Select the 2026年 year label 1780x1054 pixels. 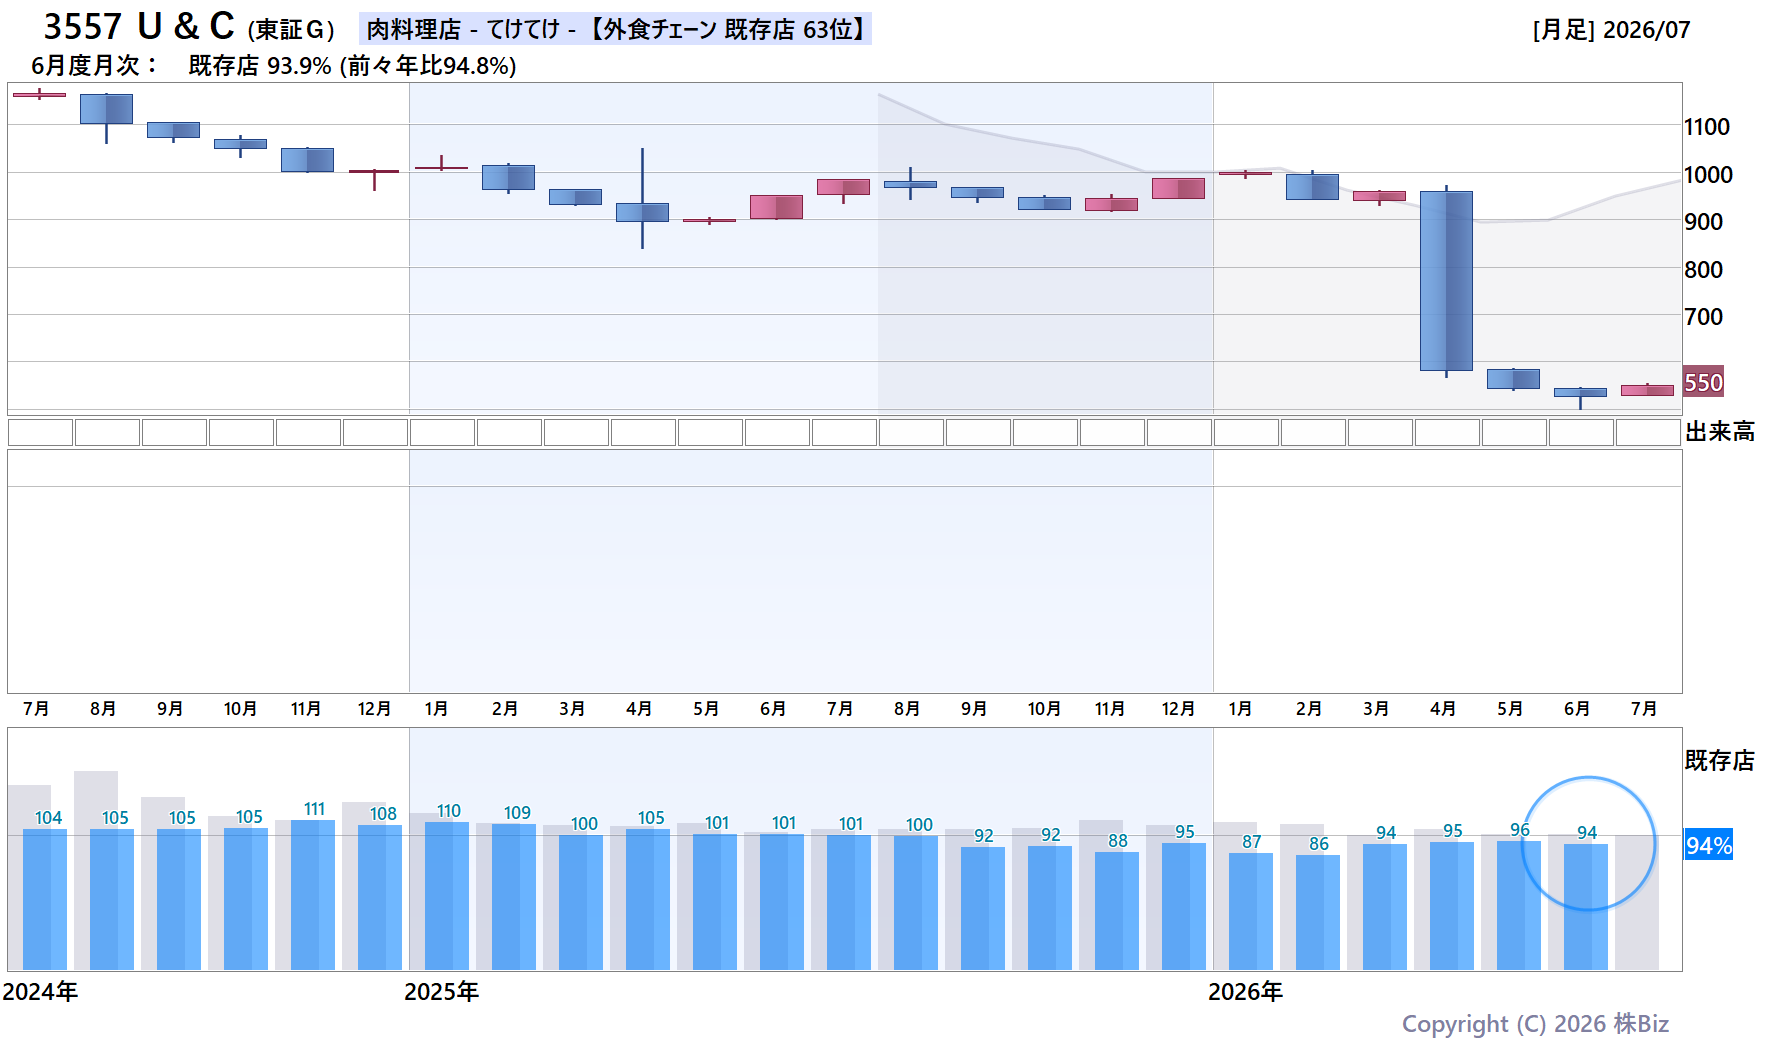(1245, 992)
